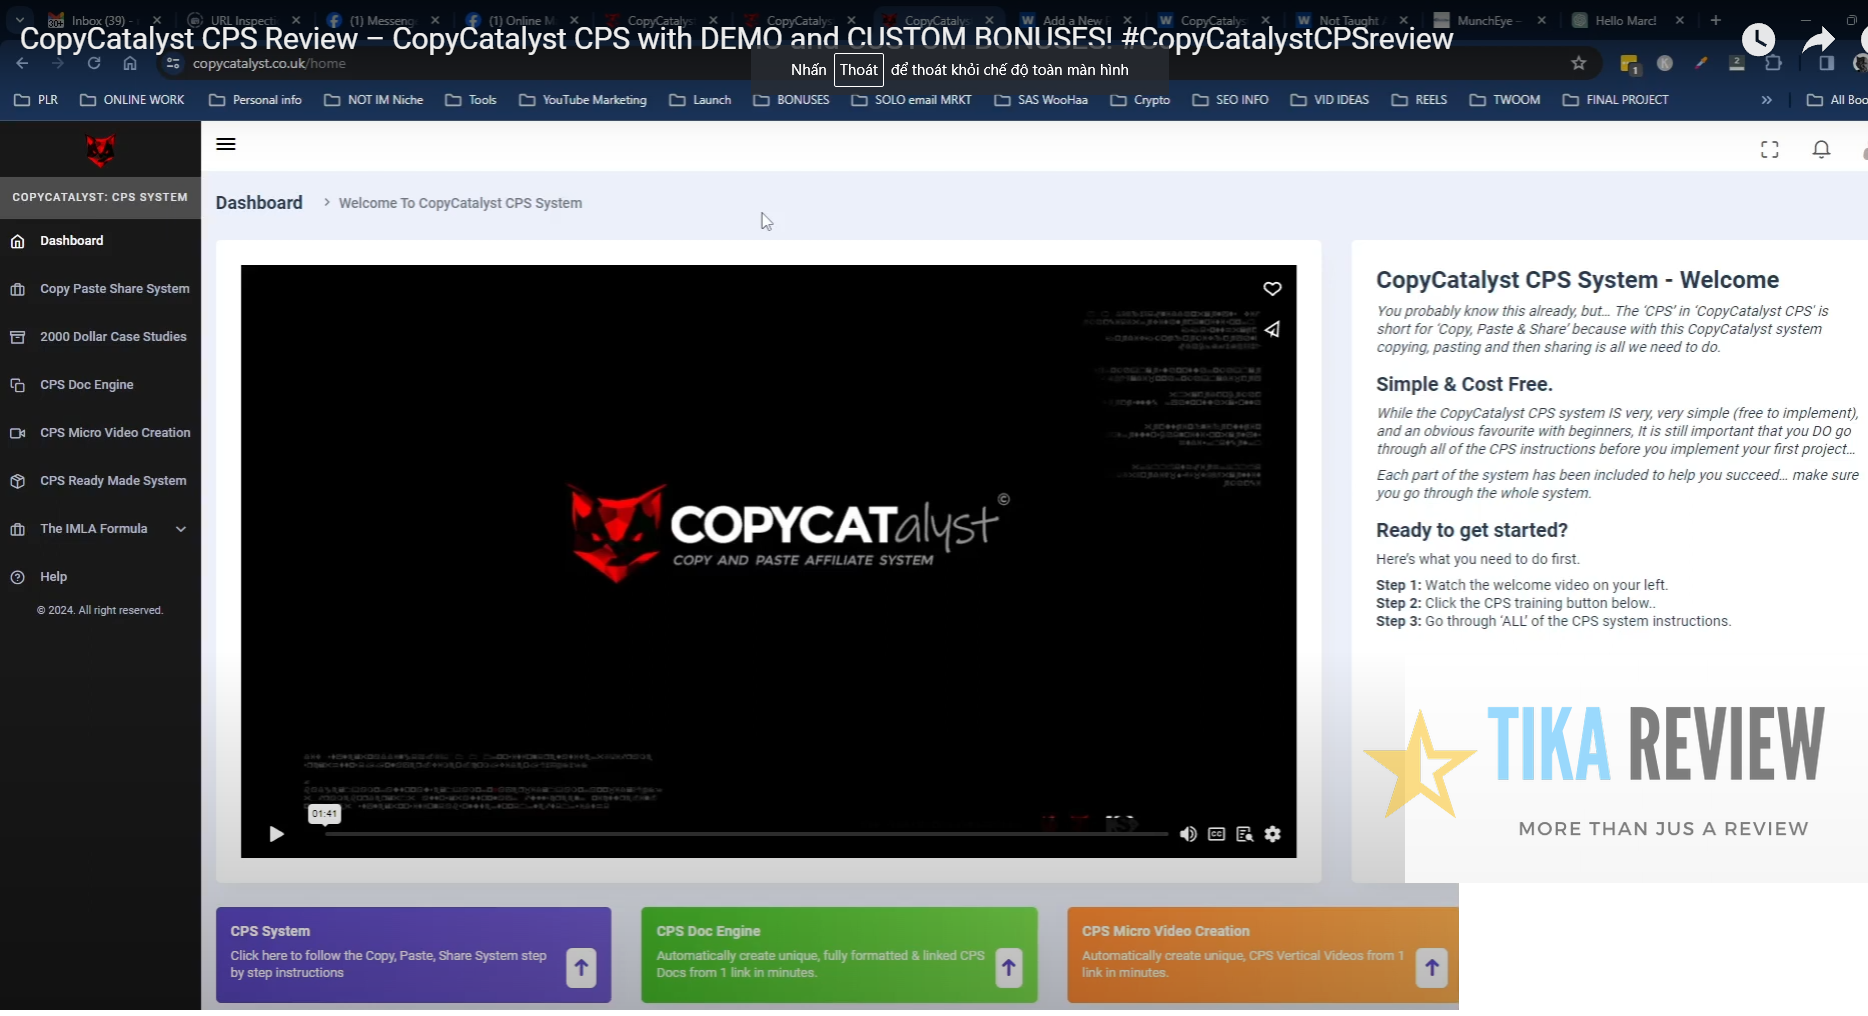Screen dimensions: 1868x1016
Task: Open the Help link in sidebar
Action: point(51,576)
